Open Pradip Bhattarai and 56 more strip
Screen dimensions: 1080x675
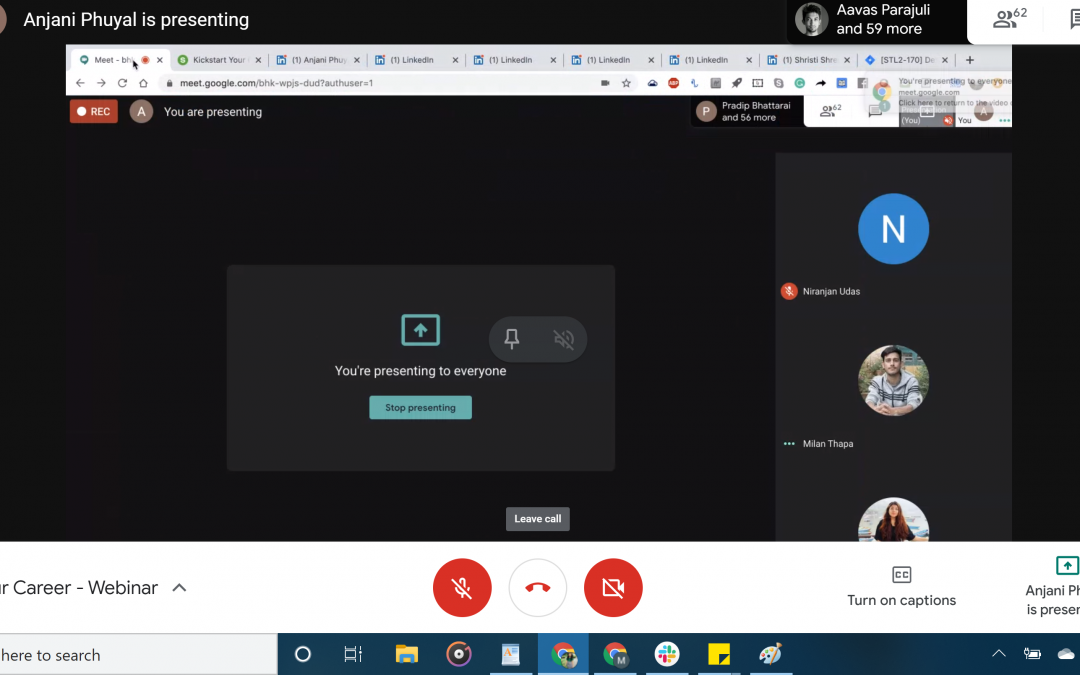coord(747,111)
